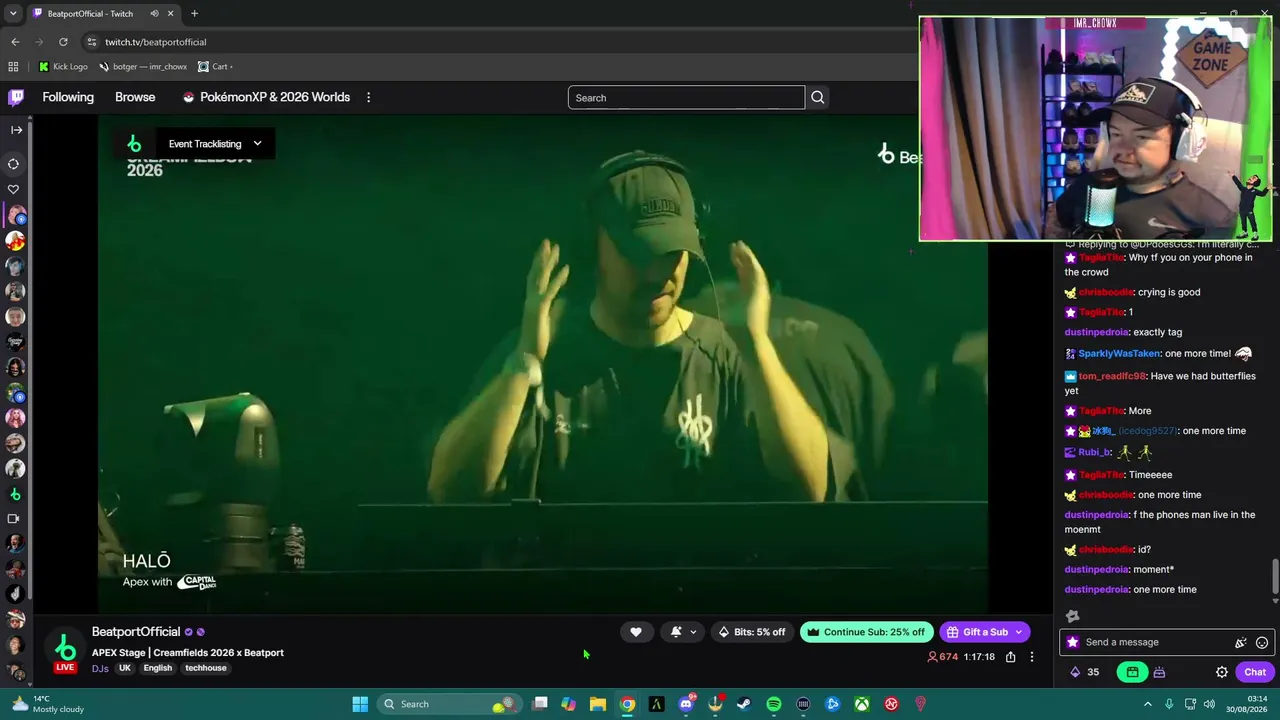Select the techhouse tag
The width and height of the screenshot is (1280, 720).
pyautogui.click(x=206, y=668)
